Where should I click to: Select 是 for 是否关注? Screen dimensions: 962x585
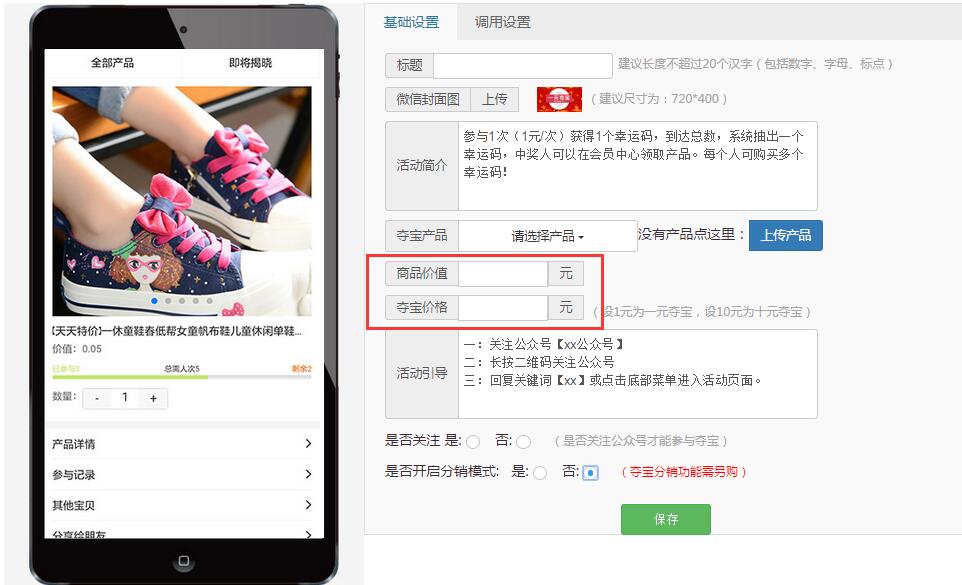click(473, 441)
